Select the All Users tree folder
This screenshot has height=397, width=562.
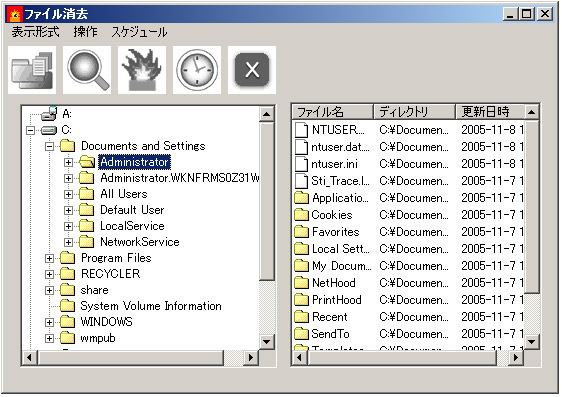[124, 194]
